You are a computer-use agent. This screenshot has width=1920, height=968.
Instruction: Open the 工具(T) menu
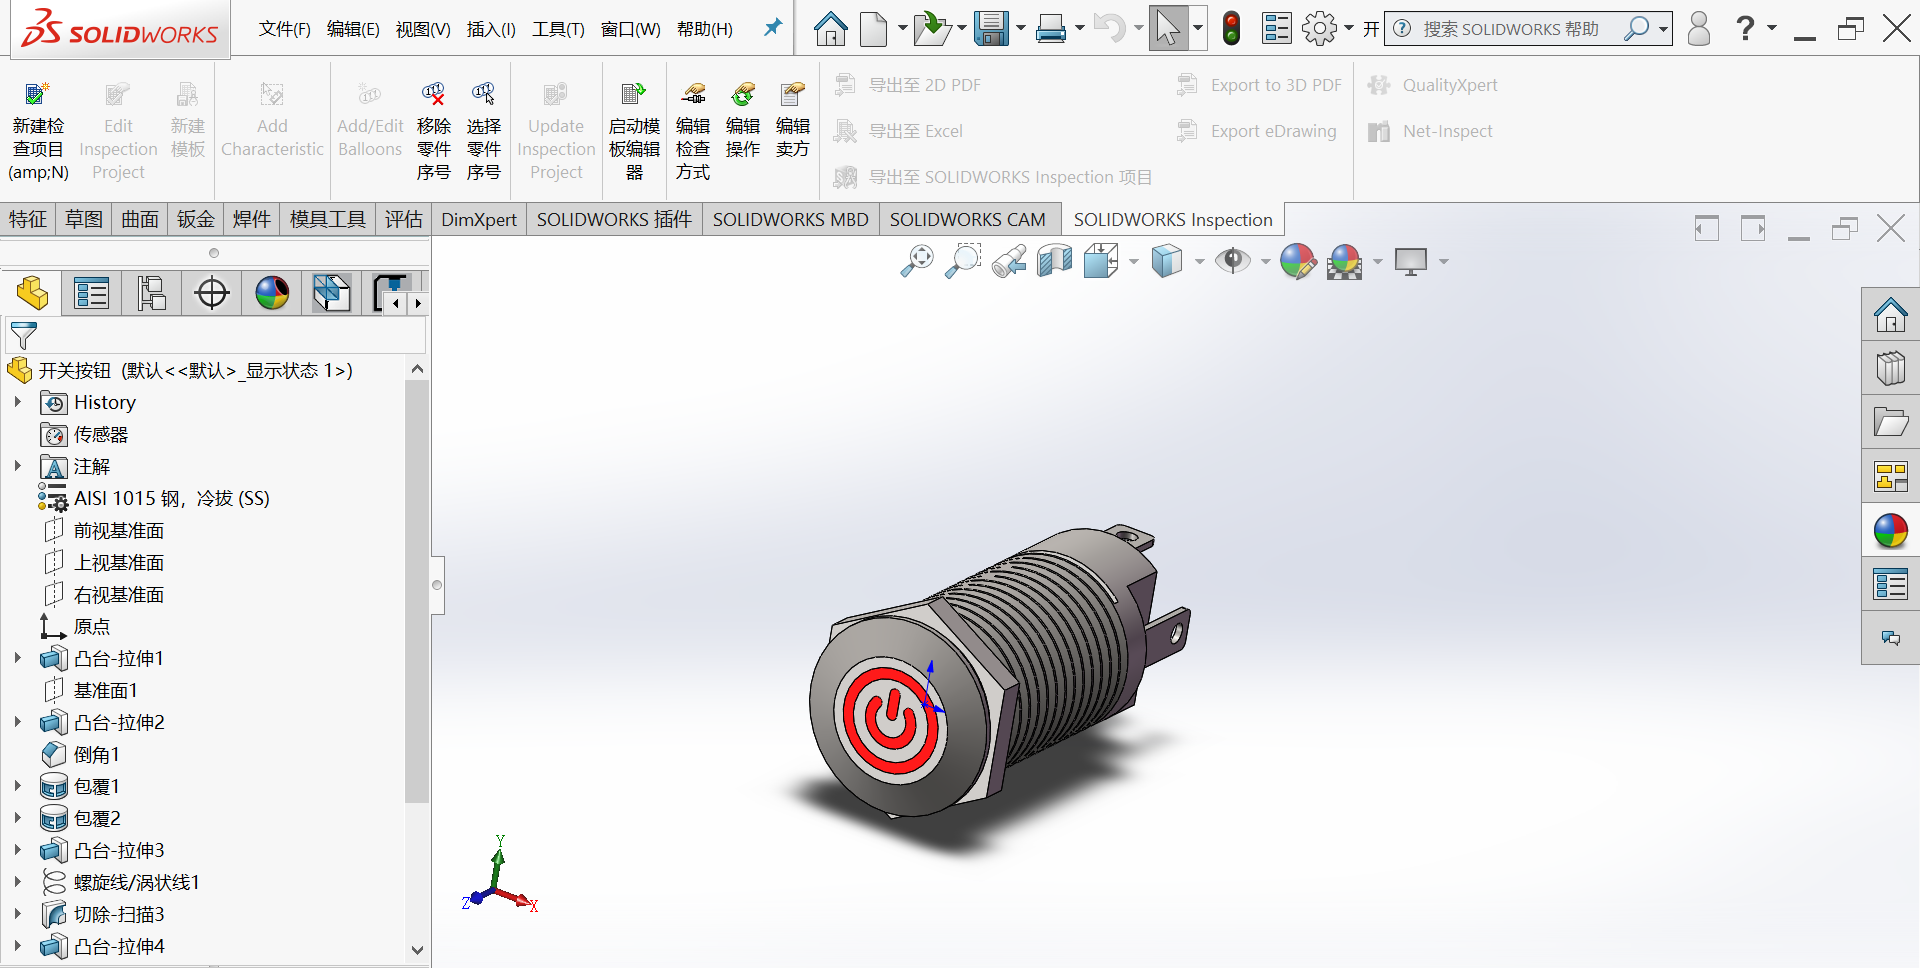[x=558, y=29]
